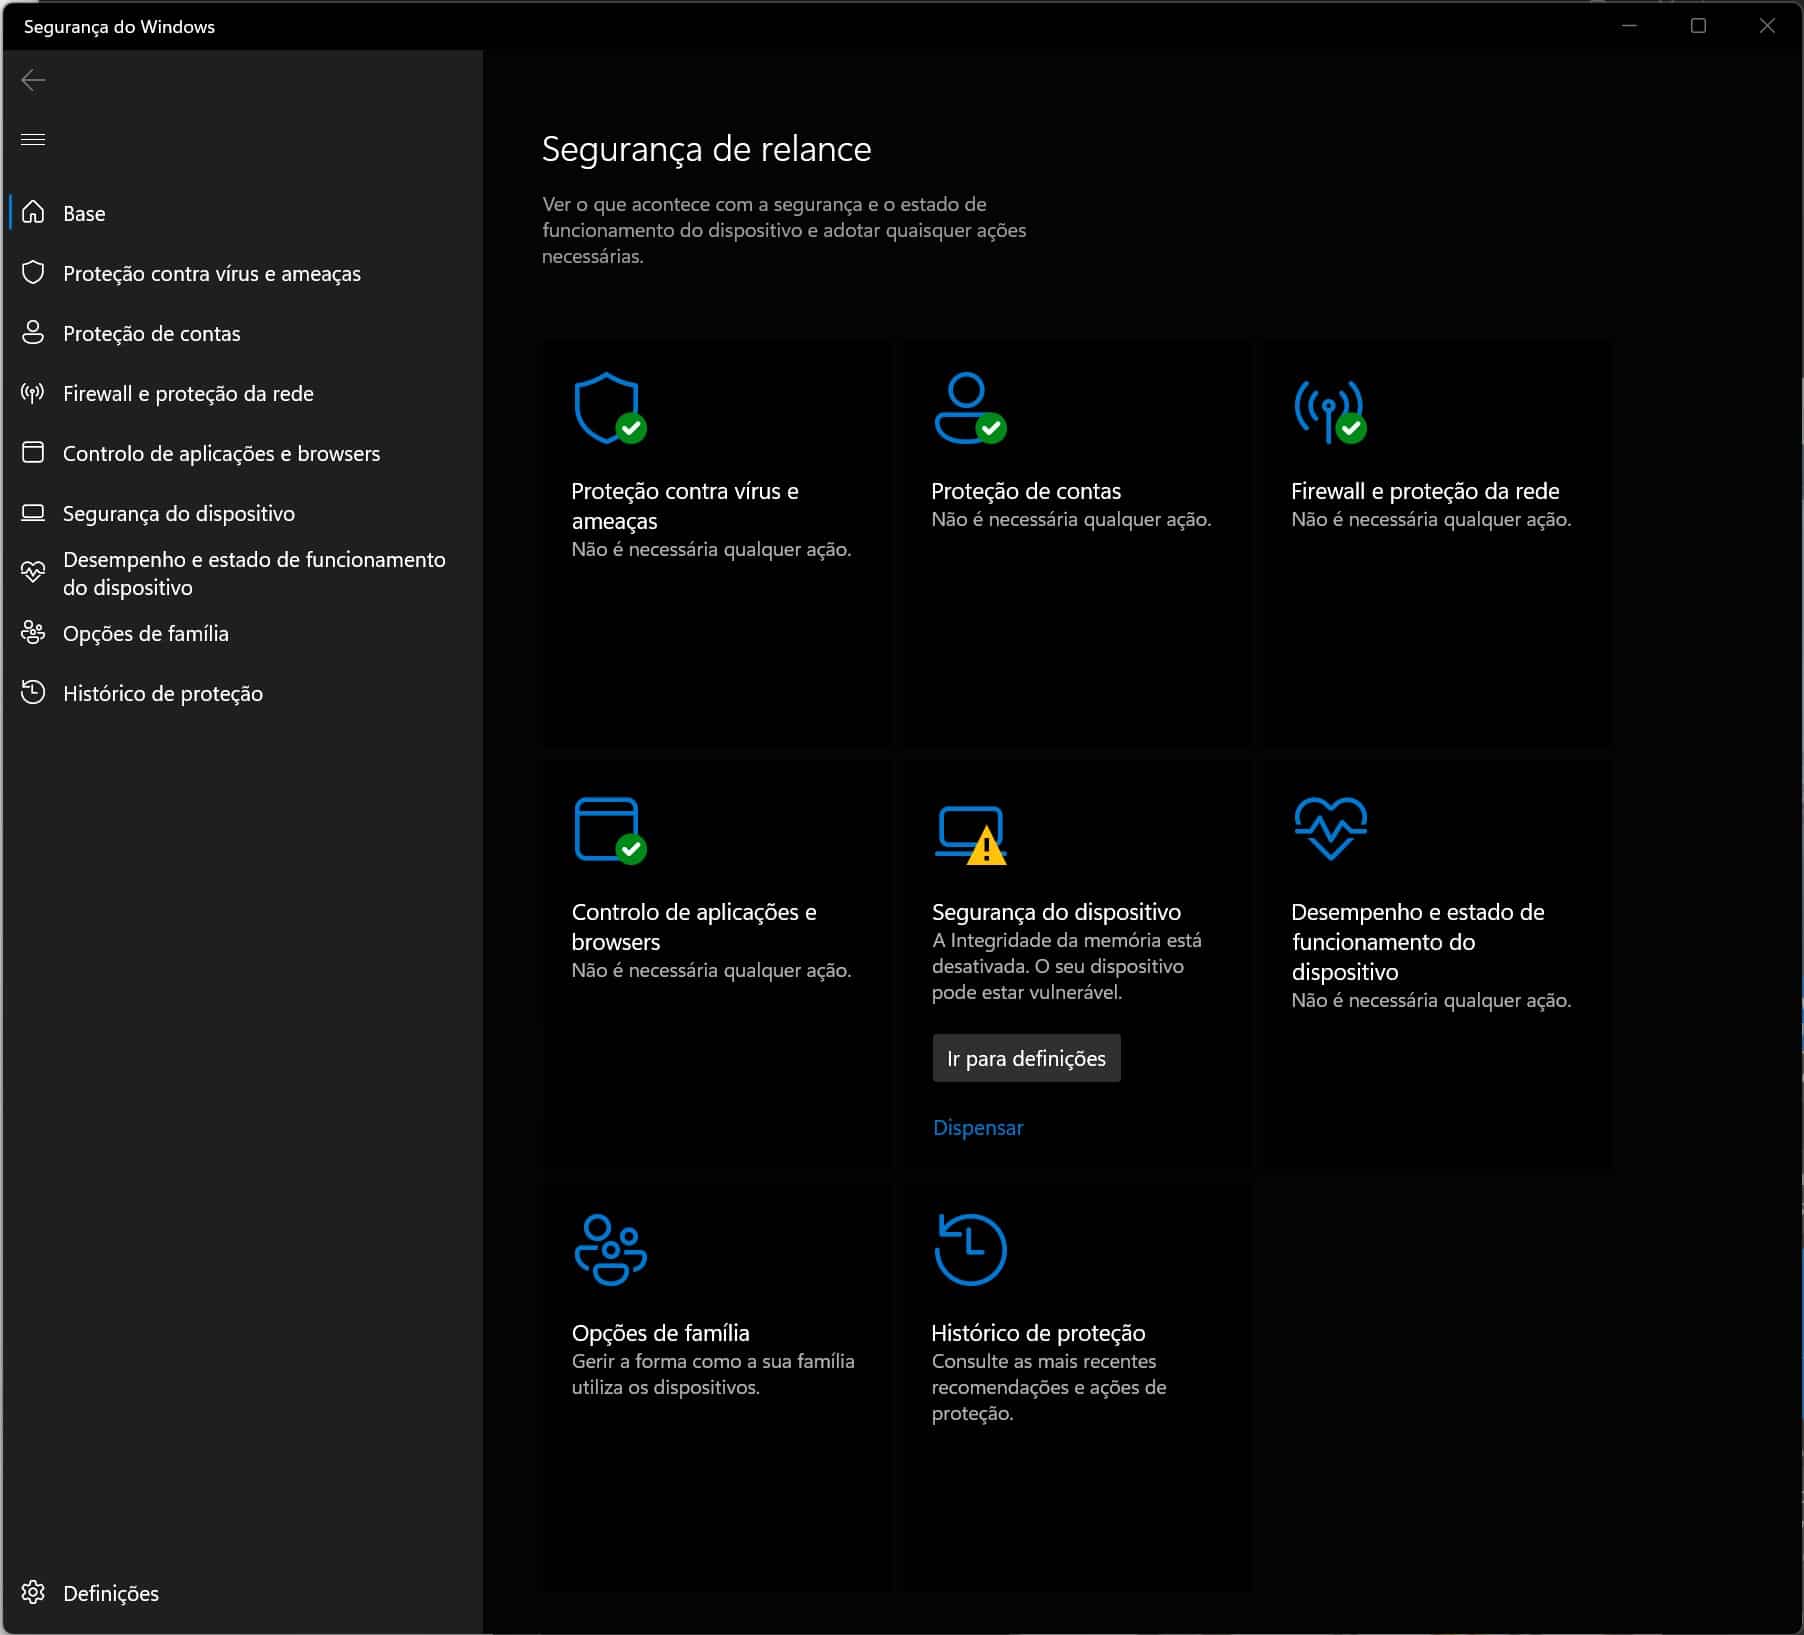Open Firewall e proteção da rede sidebar item
This screenshot has height=1635, width=1804.
pyautogui.click(x=188, y=393)
